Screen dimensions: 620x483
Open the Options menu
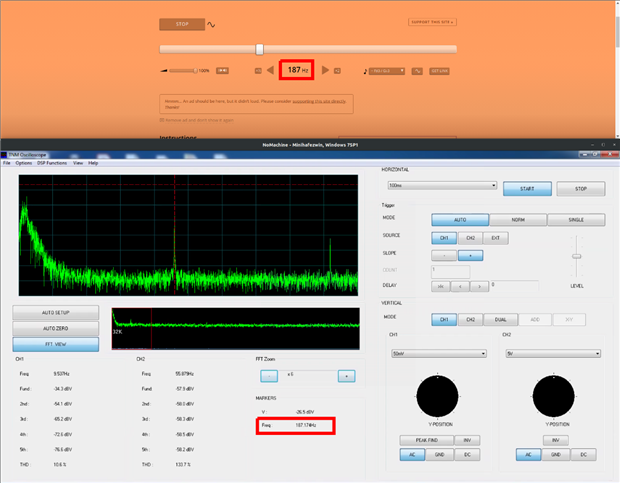[23, 162]
